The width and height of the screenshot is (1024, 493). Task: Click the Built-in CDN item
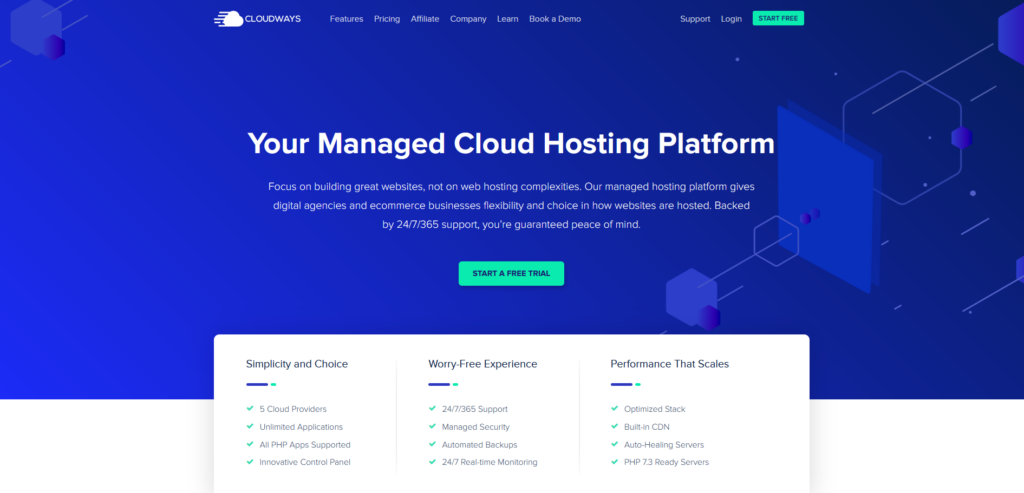(647, 426)
